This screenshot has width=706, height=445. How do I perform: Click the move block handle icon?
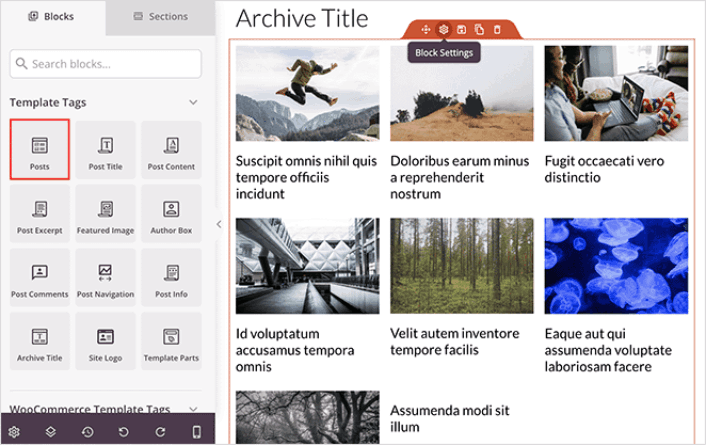[427, 30]
